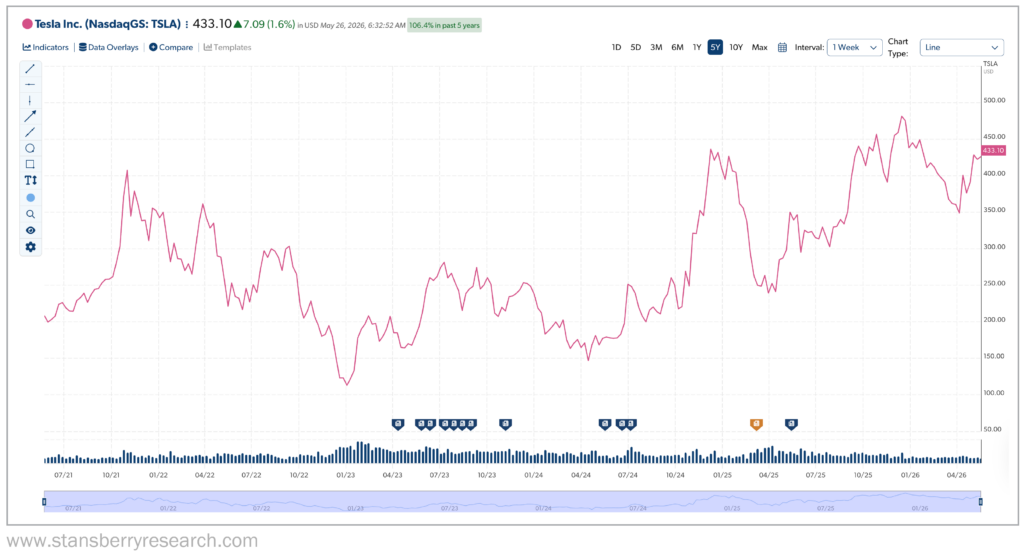The image size is (1024, 557).
Task: Toggle drawings visibility with the eye icon
Action: [30, 231]
